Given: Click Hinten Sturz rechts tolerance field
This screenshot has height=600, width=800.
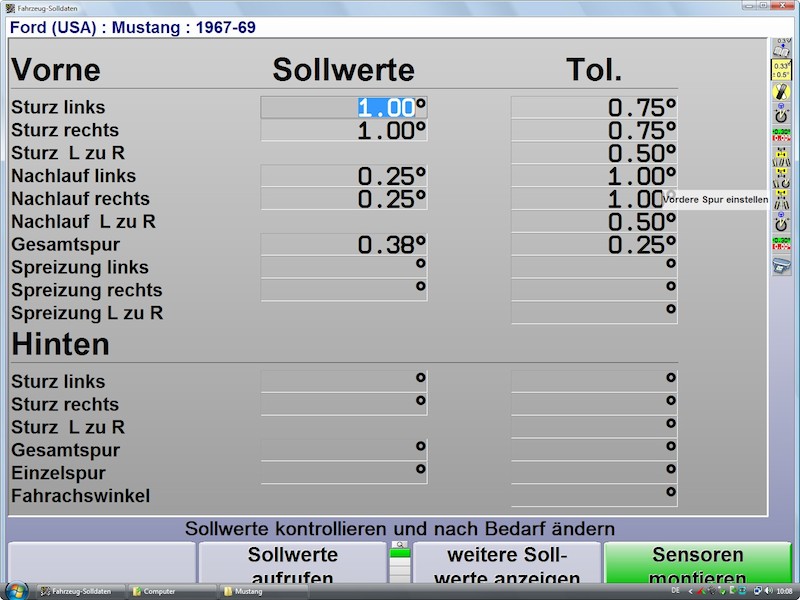Looking at the screenshot, I should point(594,404).
